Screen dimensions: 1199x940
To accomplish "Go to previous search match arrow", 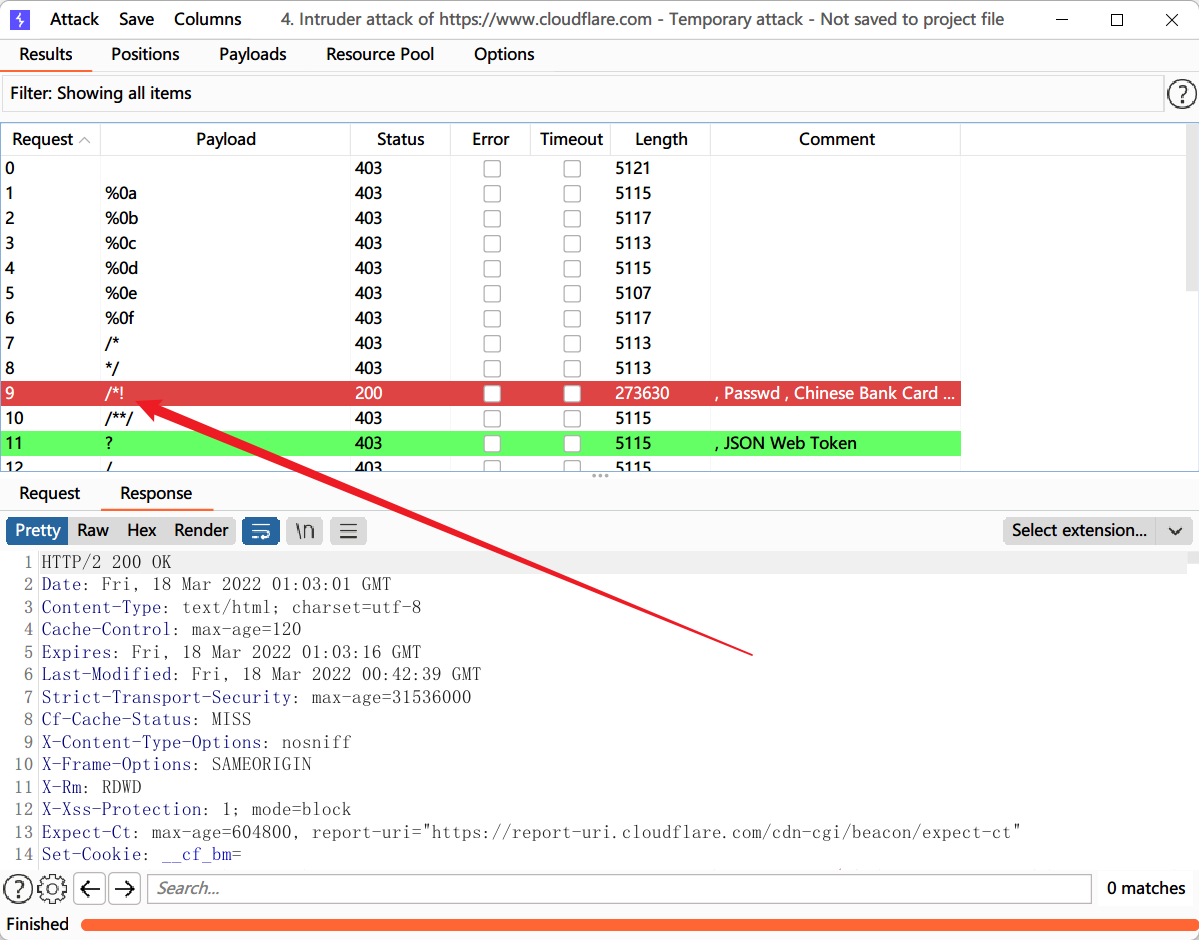I will 89,889.
